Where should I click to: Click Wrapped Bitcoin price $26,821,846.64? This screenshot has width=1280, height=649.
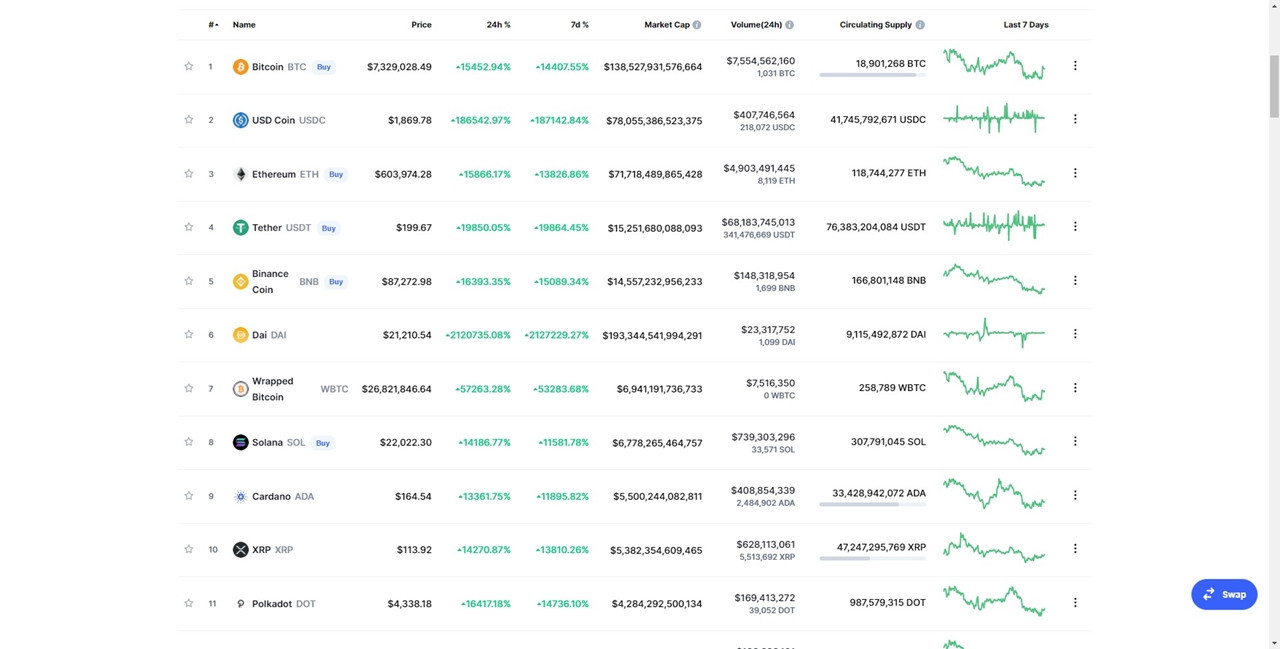coord(397,389)
